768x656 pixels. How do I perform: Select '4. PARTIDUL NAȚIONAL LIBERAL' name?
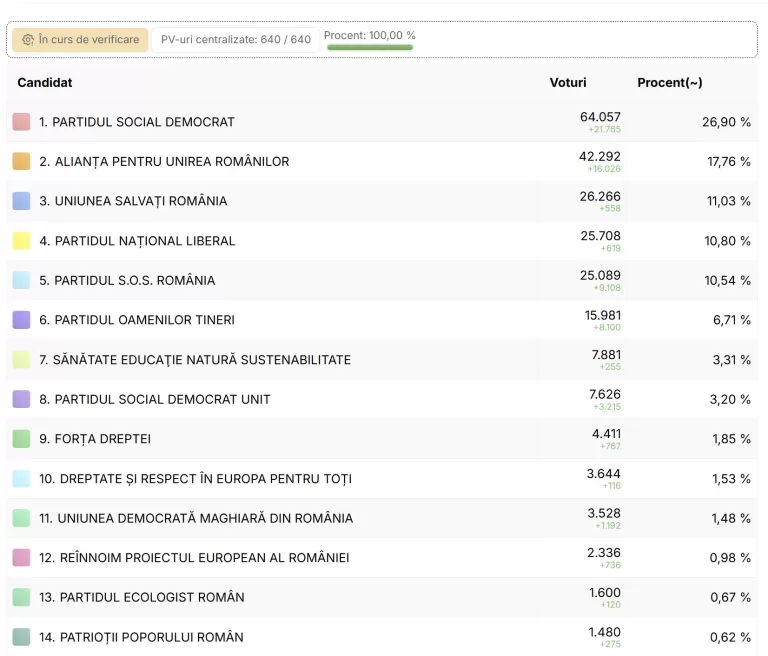137,241
